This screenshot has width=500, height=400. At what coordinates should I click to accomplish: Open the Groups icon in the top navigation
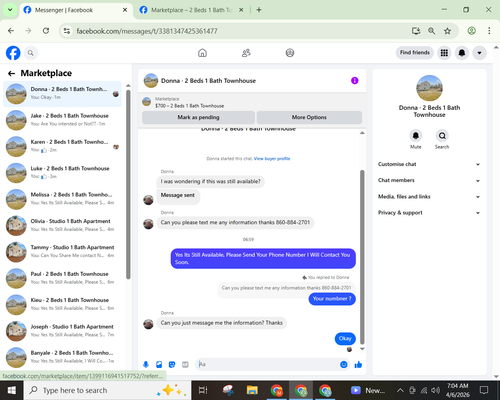(x=290, y=53)
